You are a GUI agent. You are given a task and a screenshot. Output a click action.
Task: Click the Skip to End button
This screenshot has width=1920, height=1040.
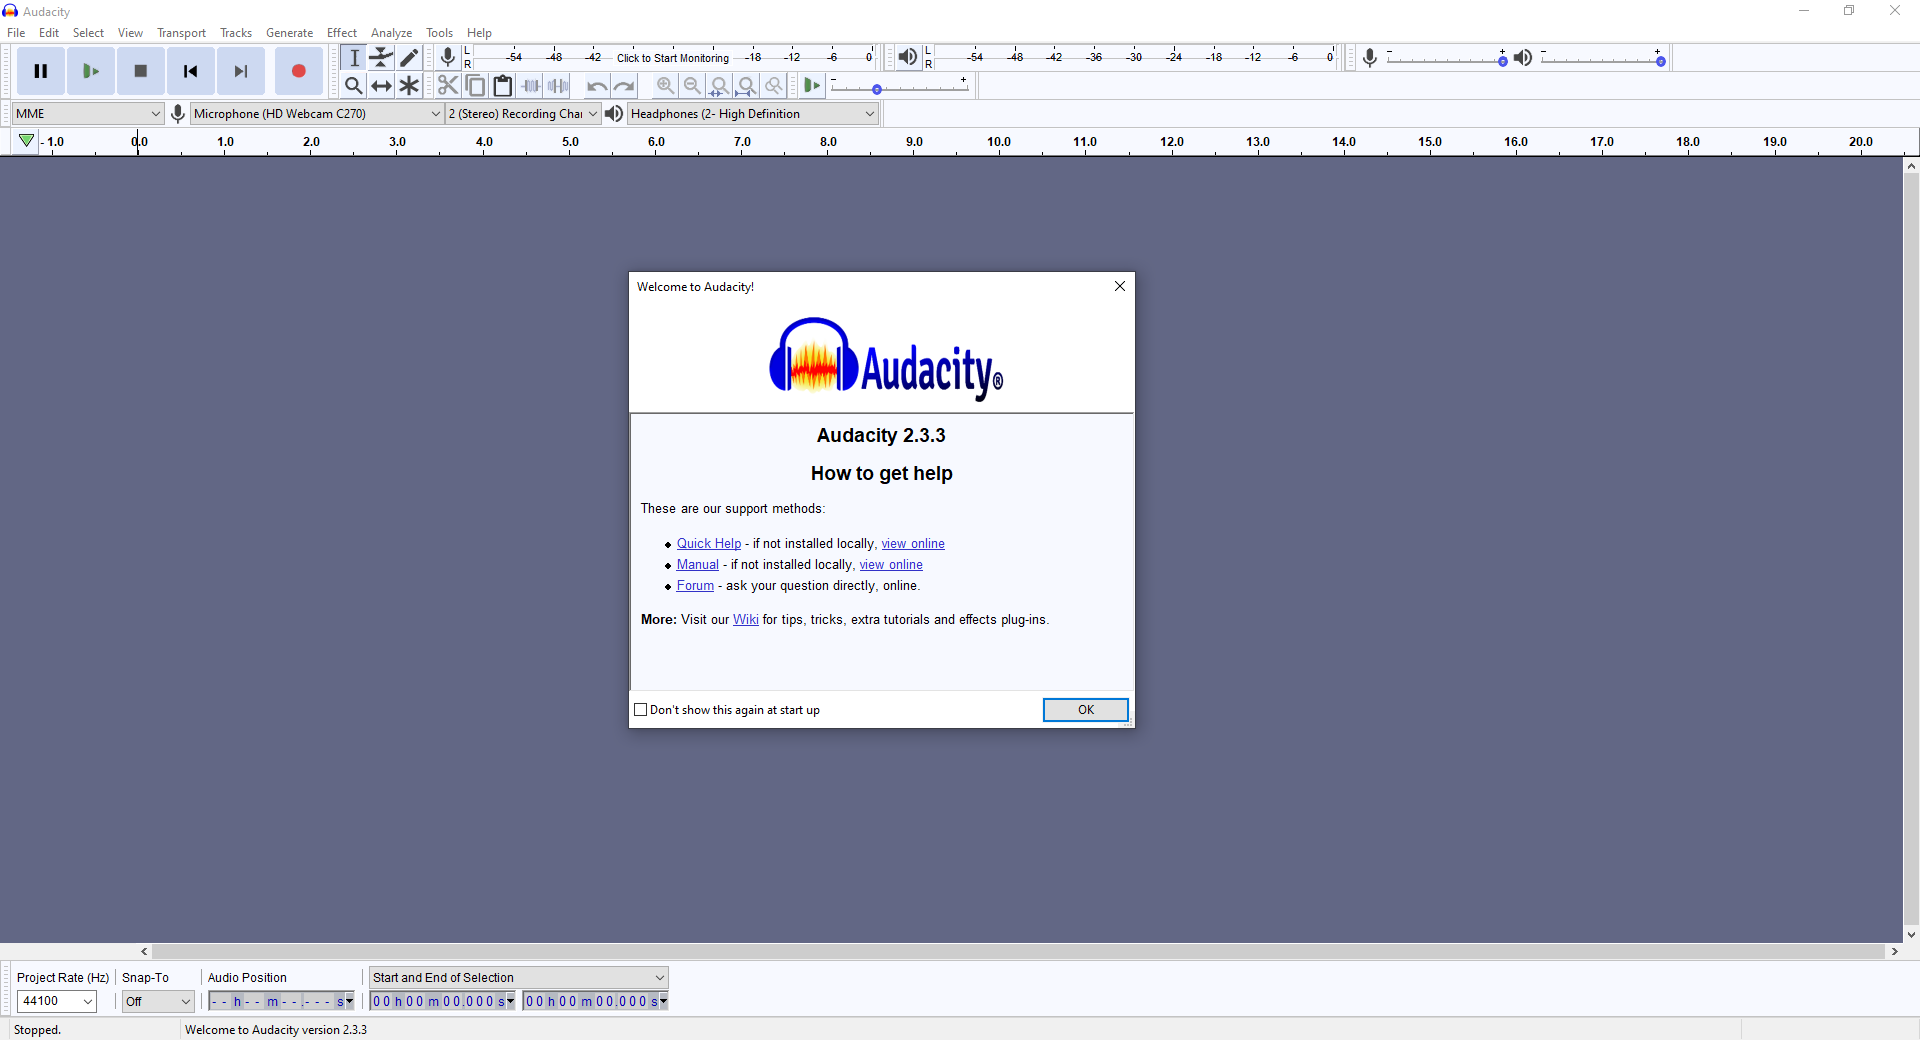241,71
